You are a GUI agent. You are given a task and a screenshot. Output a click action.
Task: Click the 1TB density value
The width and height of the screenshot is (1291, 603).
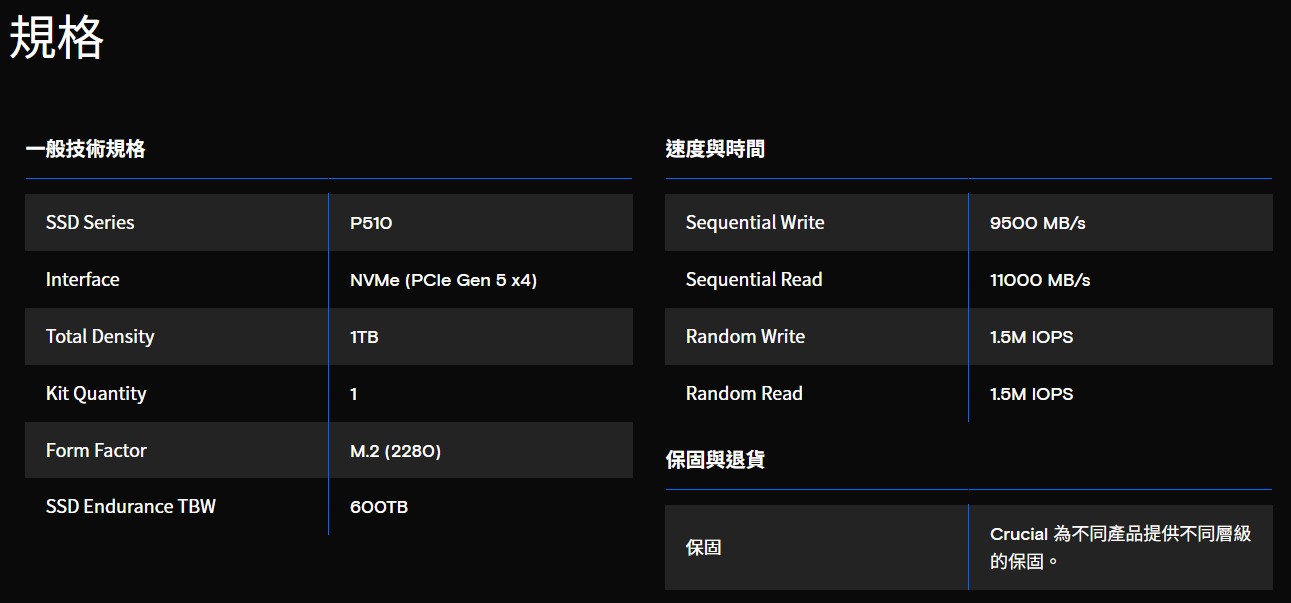pyautogui.click(x=364, y=337)
